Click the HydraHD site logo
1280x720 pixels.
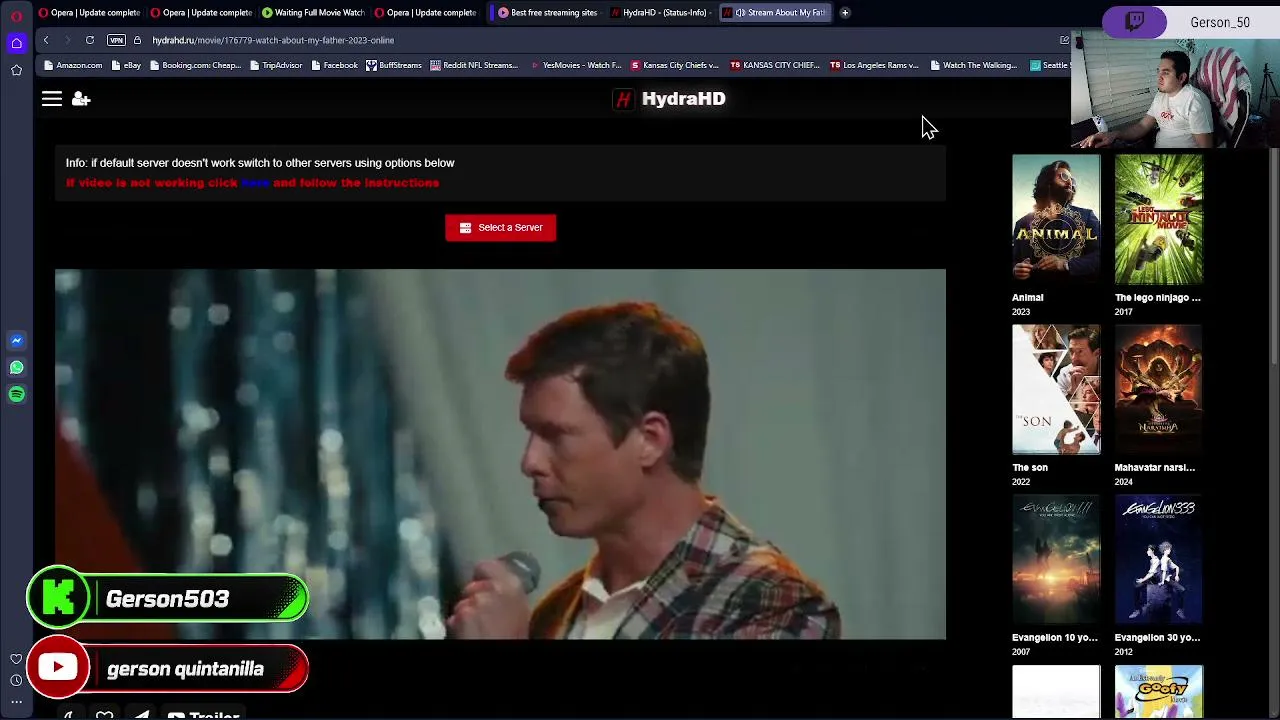[669, 99]
